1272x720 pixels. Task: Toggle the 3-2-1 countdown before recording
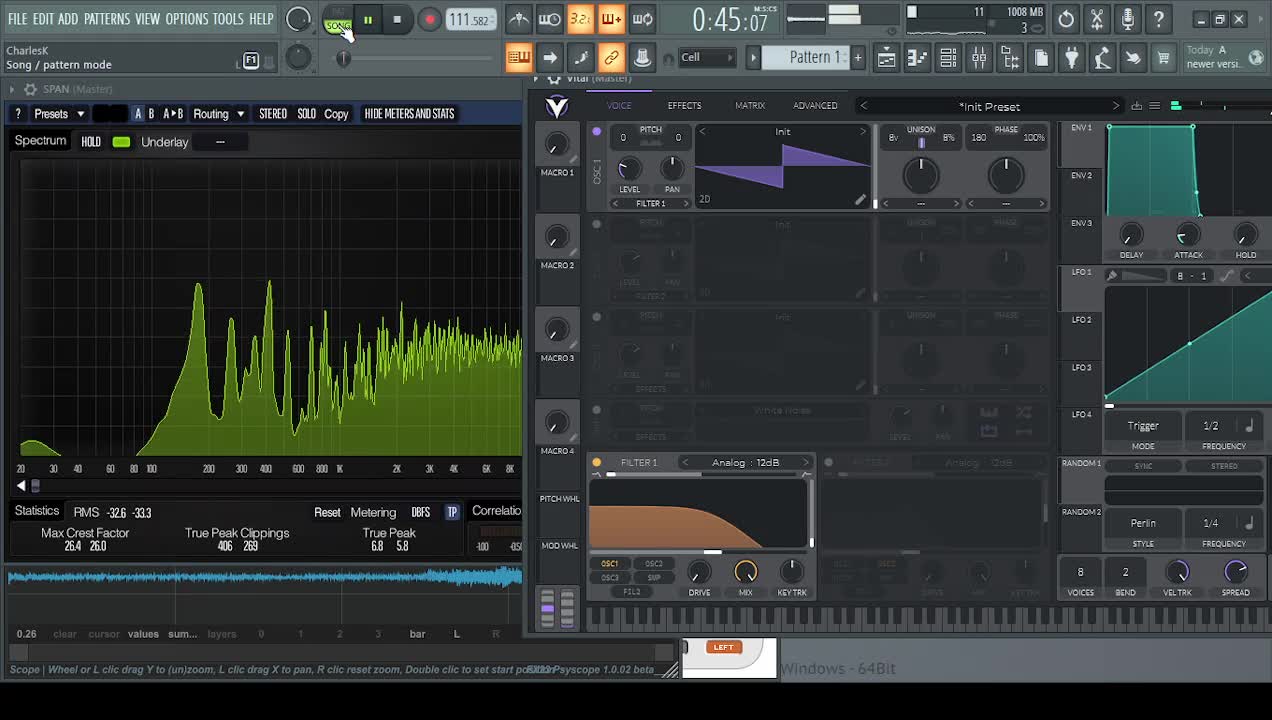(x=581, y=19)
